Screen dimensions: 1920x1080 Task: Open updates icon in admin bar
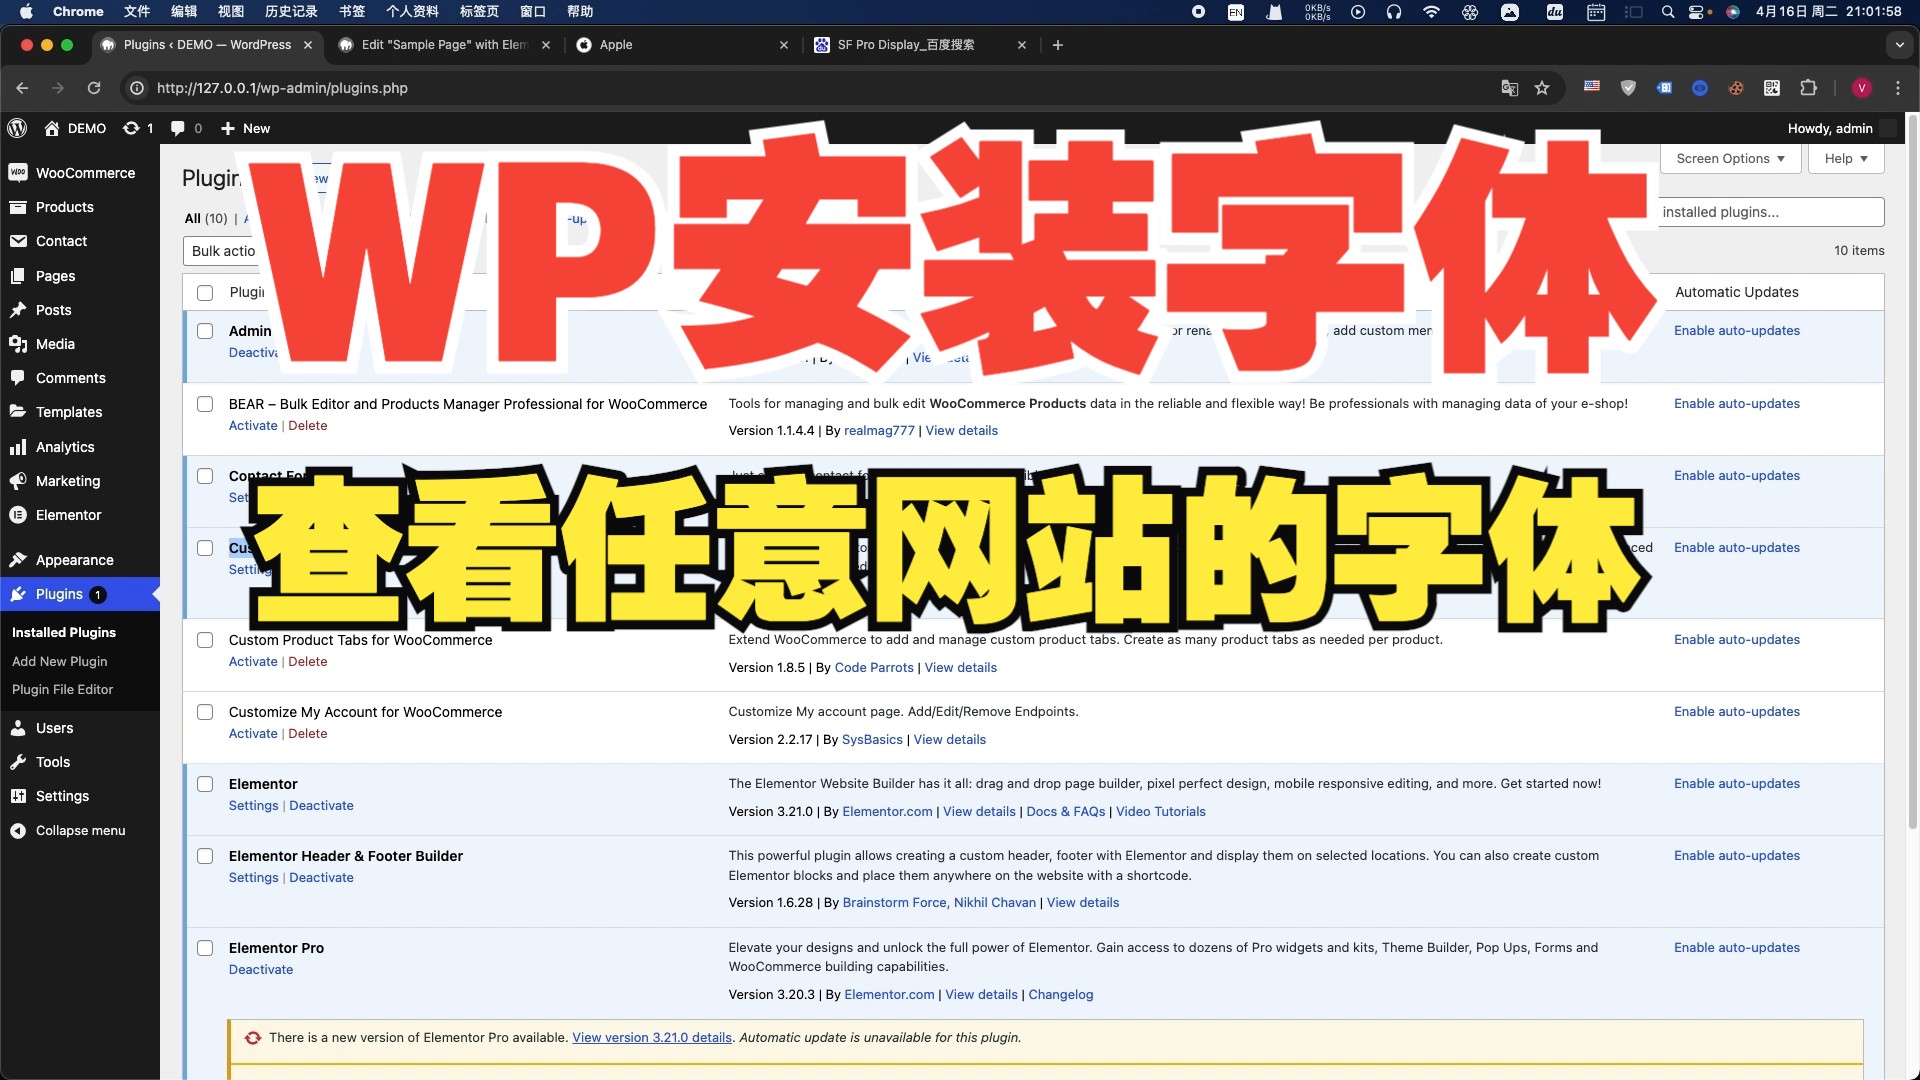pos(131,128)
